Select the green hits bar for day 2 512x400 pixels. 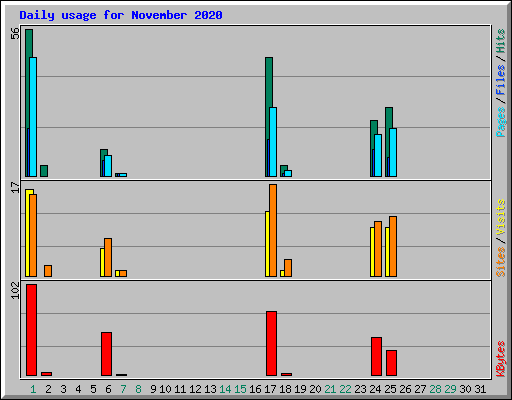pyautogui.click(x=44, y=171)
